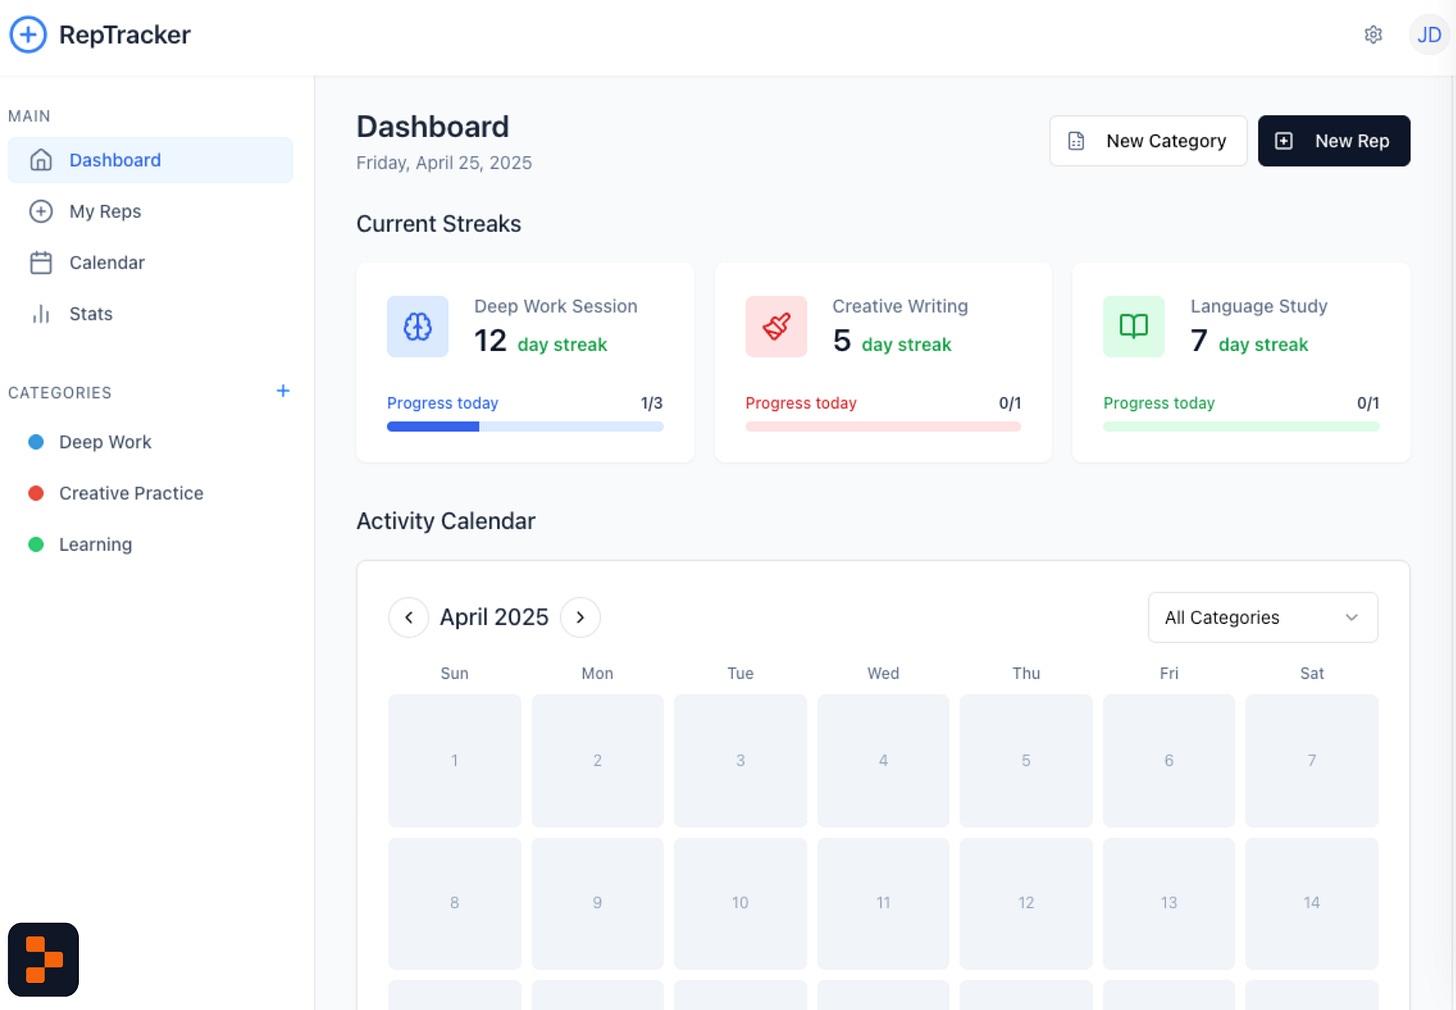Click the green dot beside Learning
Image resolution: width=1456 pixels, height=1010 pixels.
[x=36, y=545]
